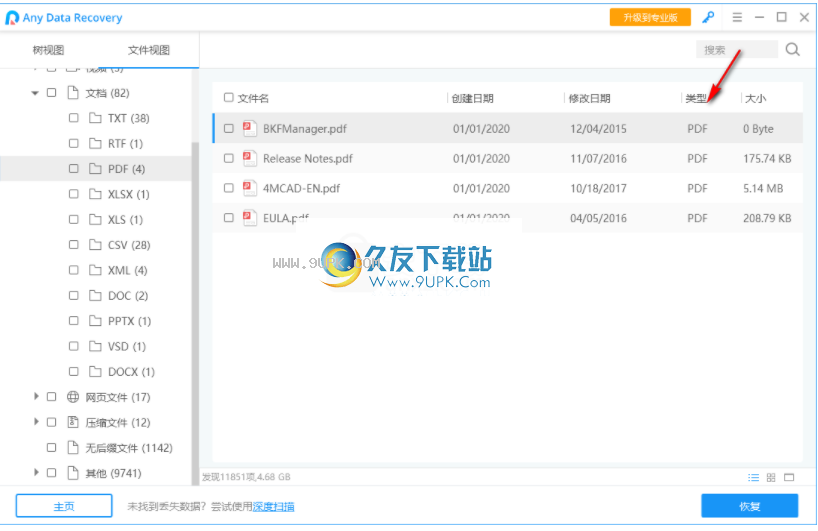Click the 4MCAD-EN.pdf file icon

[250, 188]
